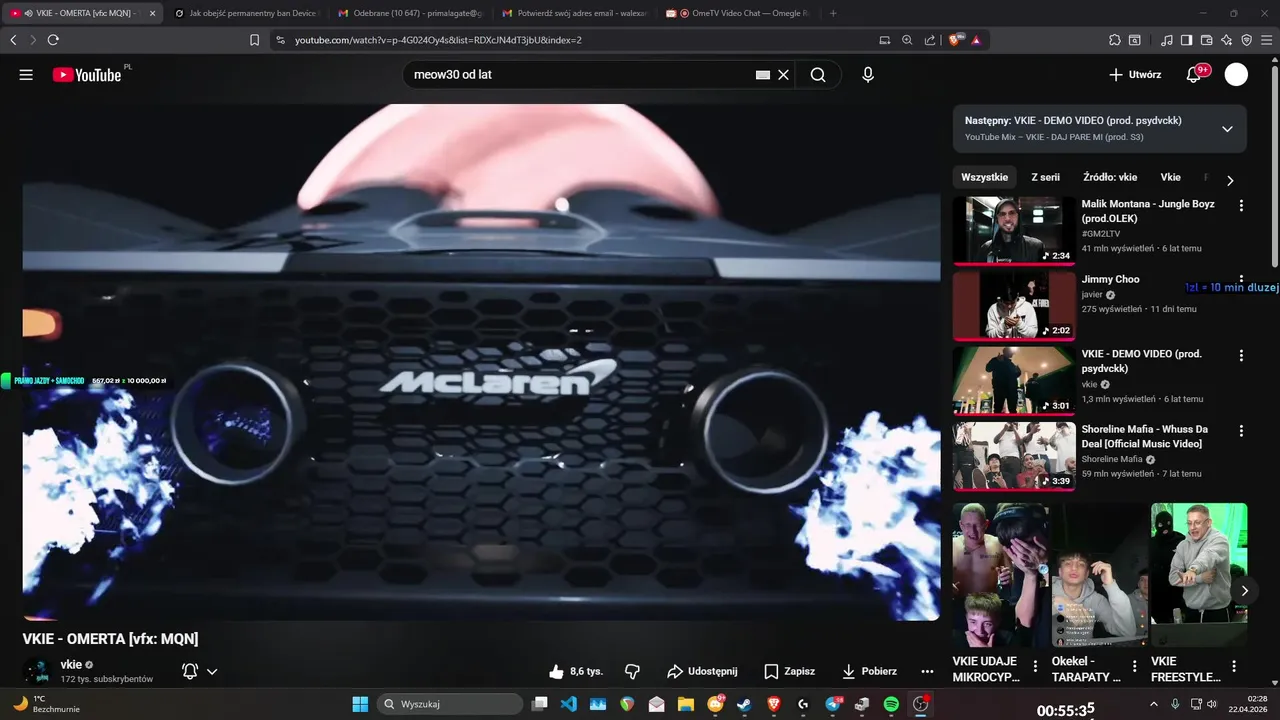
Task: Open options for VKIE DEMO VIDEO
Action: pos(1241,355)
